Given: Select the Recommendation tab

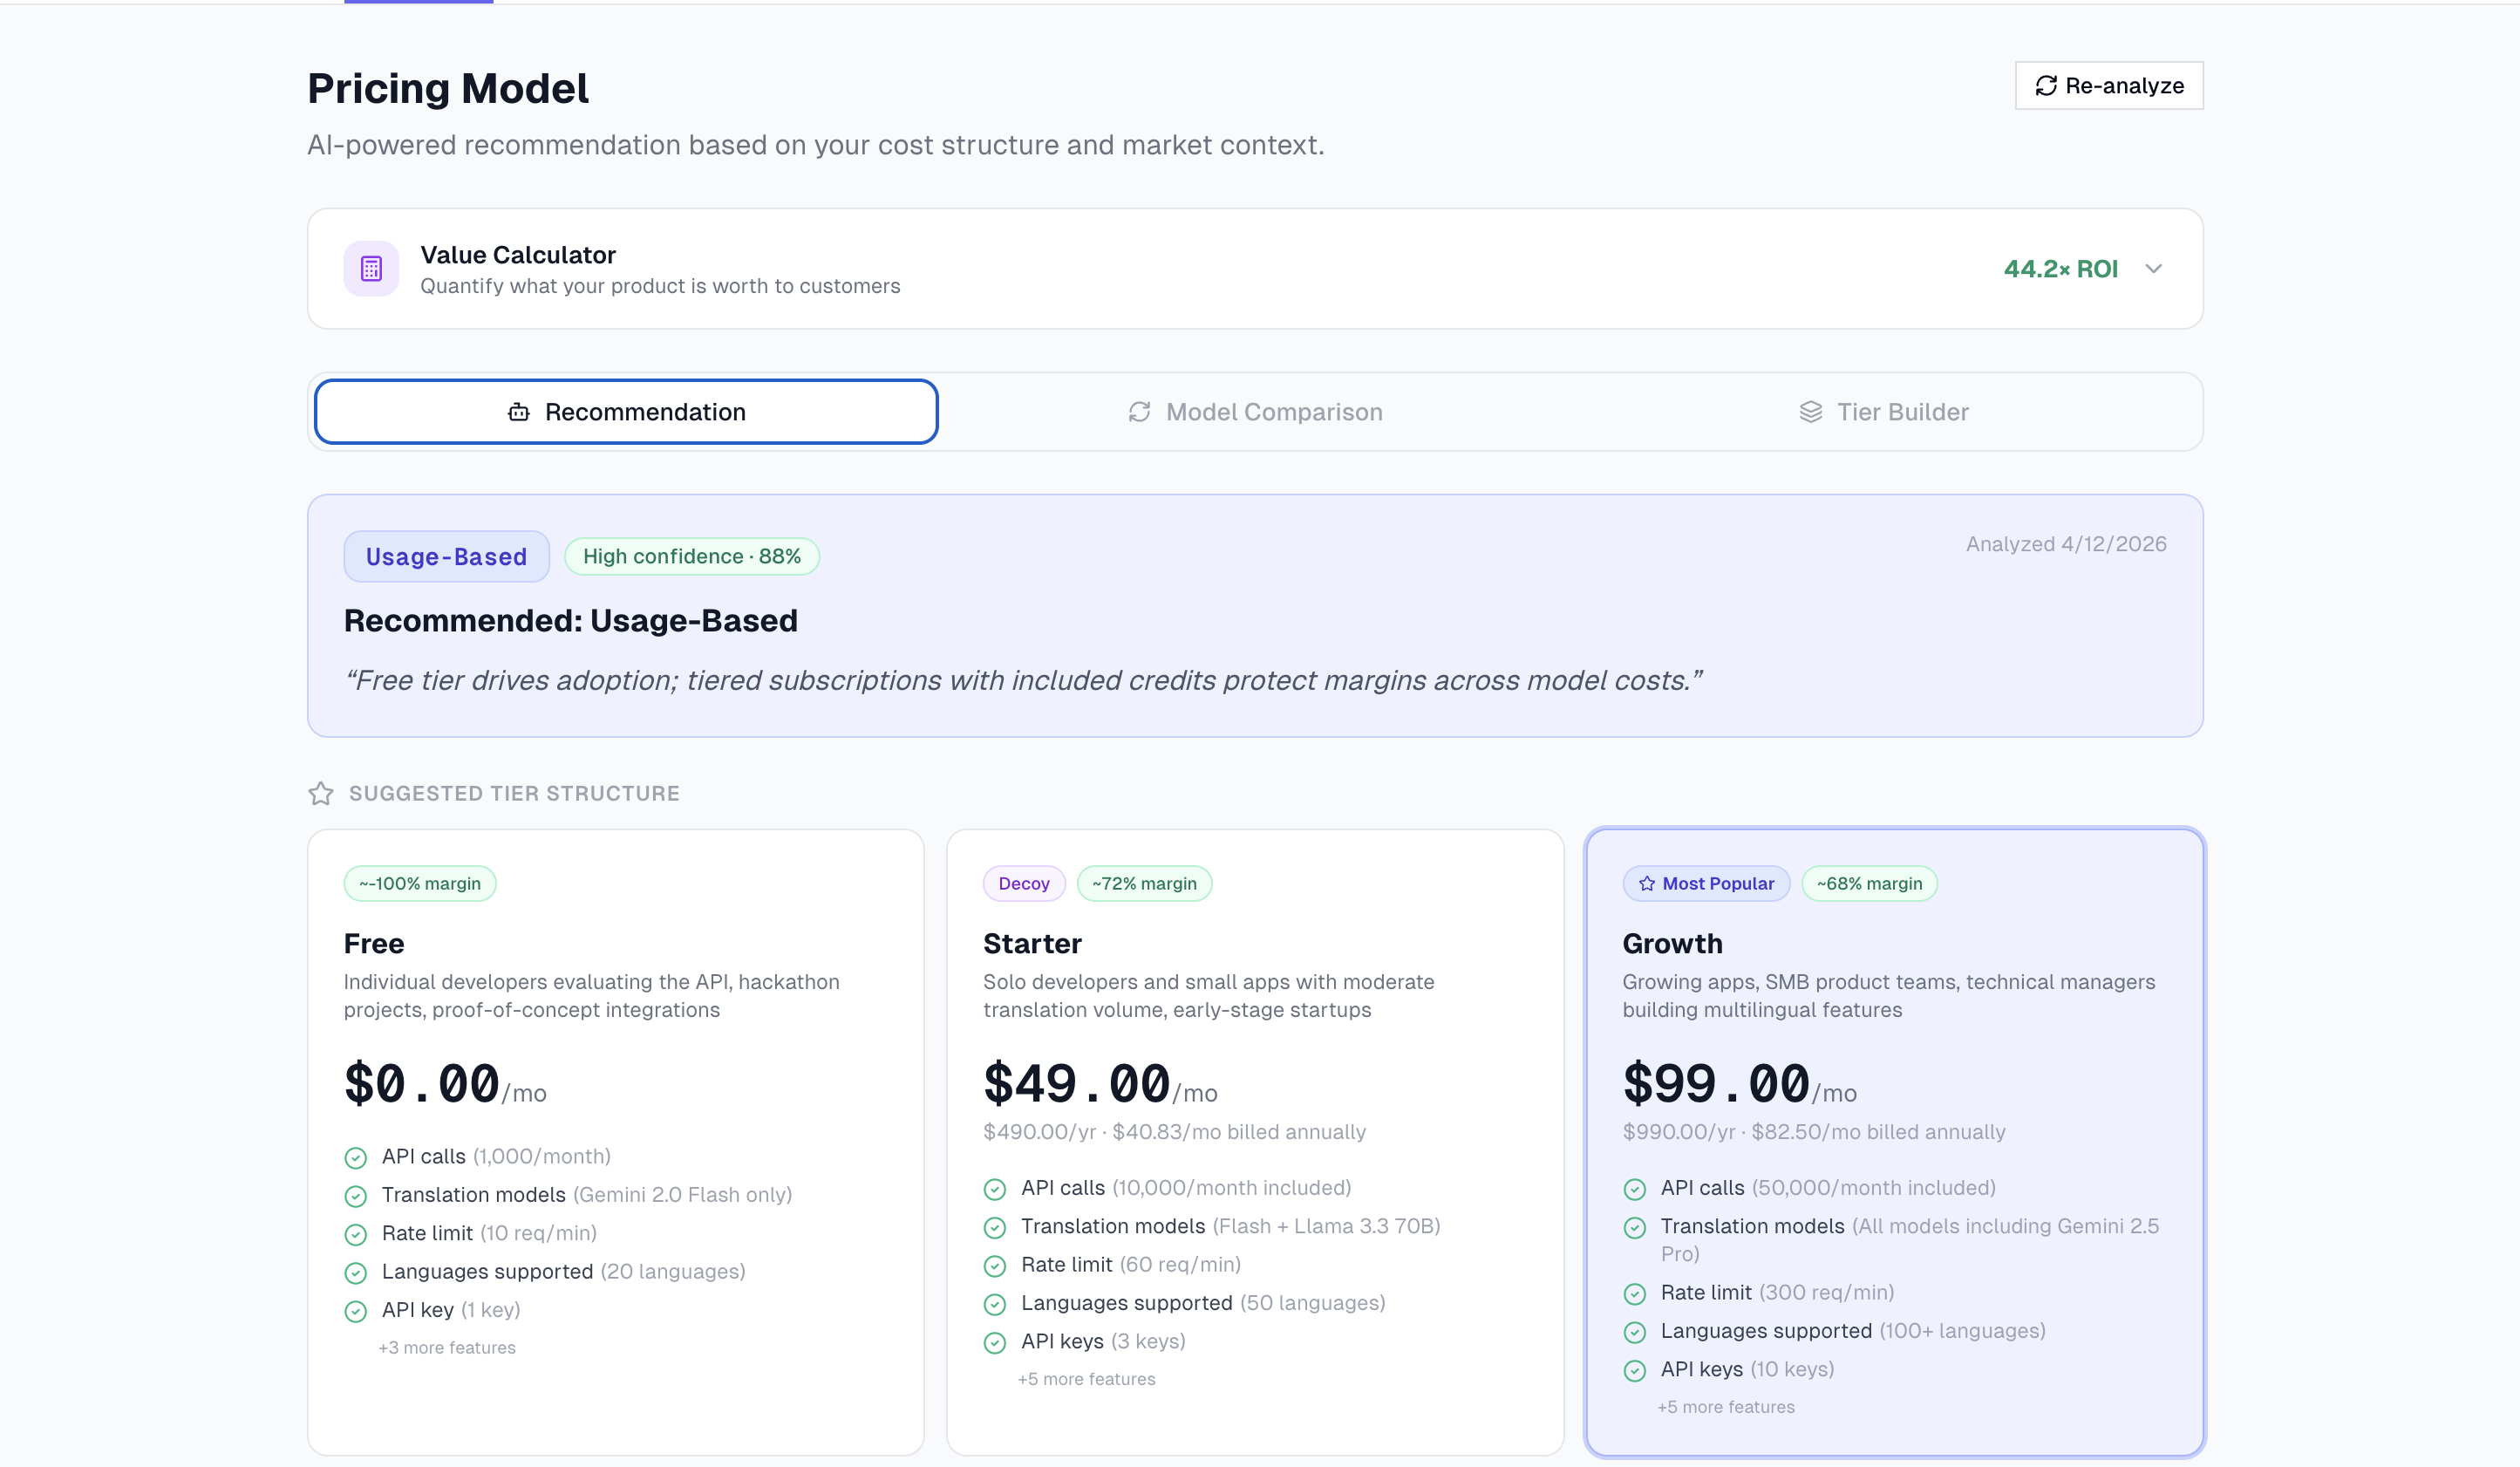Looking at the screenshot, I should click(626, 411).
